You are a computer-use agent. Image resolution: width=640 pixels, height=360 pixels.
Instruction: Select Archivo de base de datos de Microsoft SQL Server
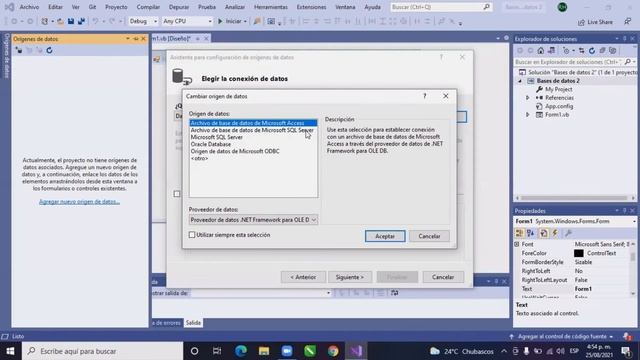pos(252,130)
